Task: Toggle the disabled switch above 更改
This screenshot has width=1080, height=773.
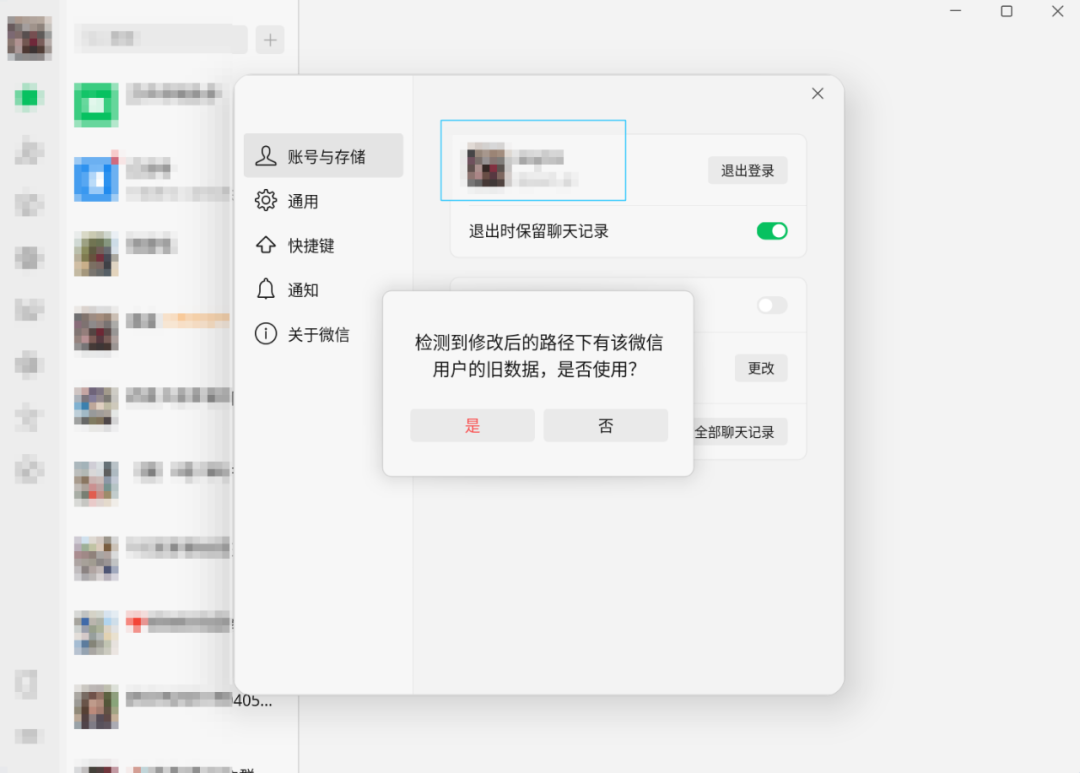Action: click(771, 305)
